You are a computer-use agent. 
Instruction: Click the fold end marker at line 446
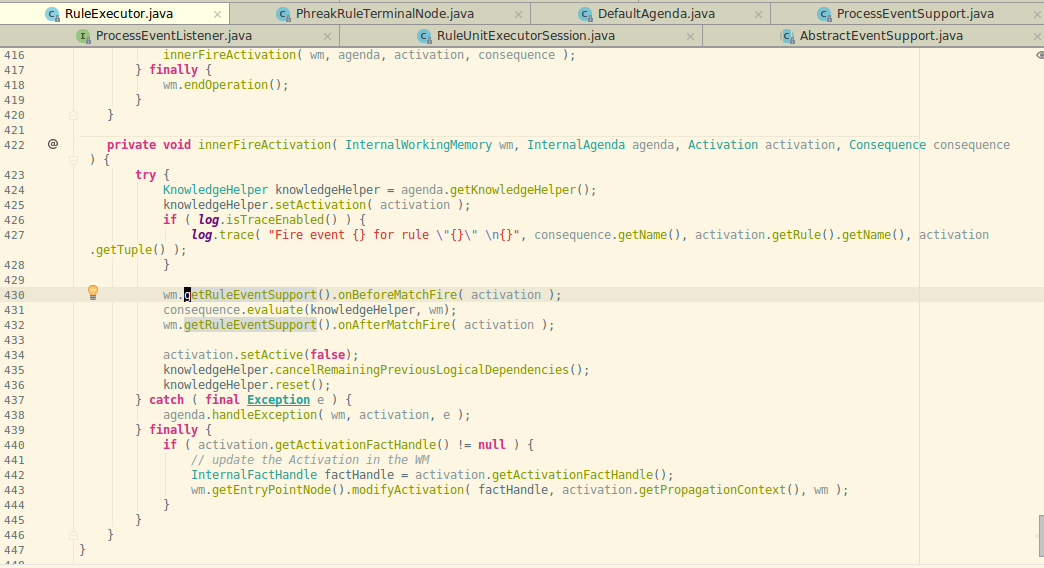click(73, 535)
